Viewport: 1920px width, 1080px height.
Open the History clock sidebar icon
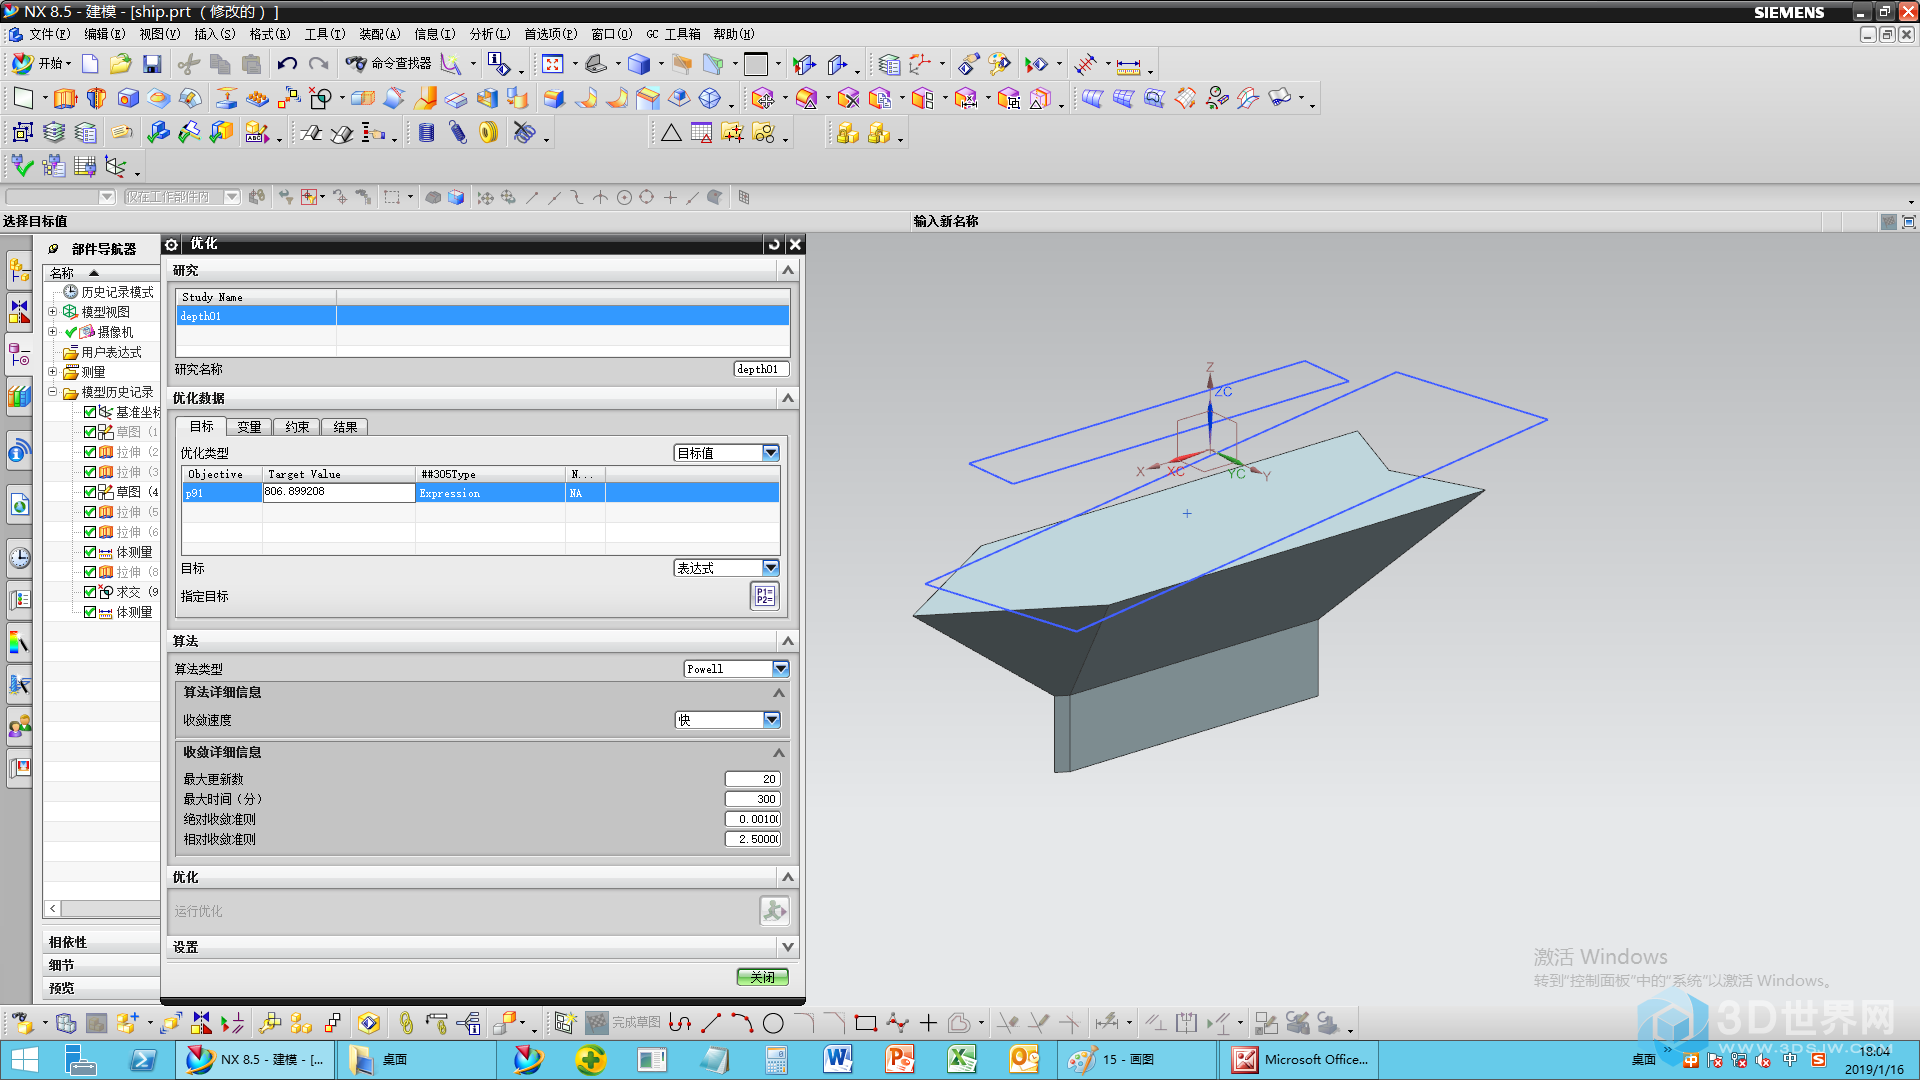[x=19, y=558]
